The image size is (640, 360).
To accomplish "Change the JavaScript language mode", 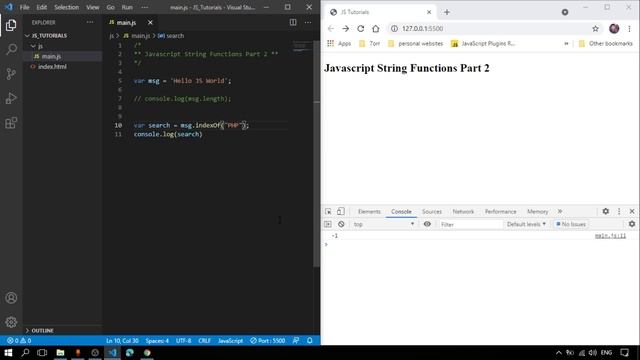I will click(x=230, y=340).
